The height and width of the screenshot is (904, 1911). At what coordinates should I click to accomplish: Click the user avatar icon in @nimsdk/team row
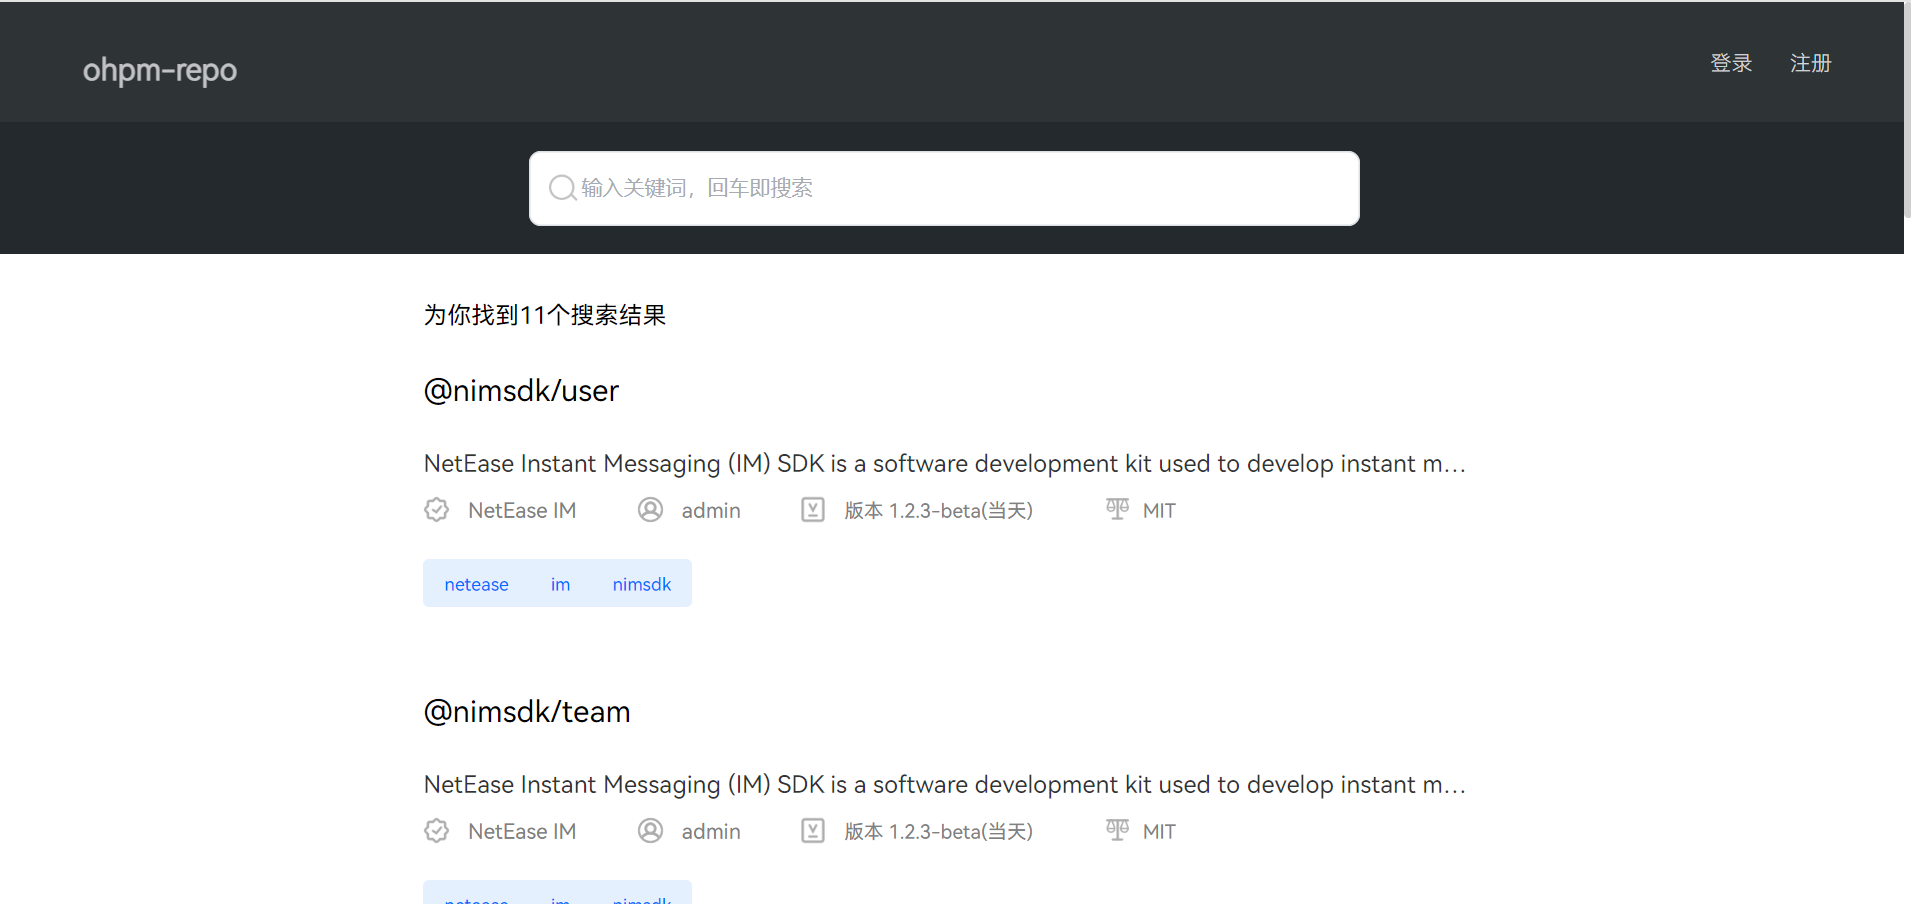(x=650, y=831)
